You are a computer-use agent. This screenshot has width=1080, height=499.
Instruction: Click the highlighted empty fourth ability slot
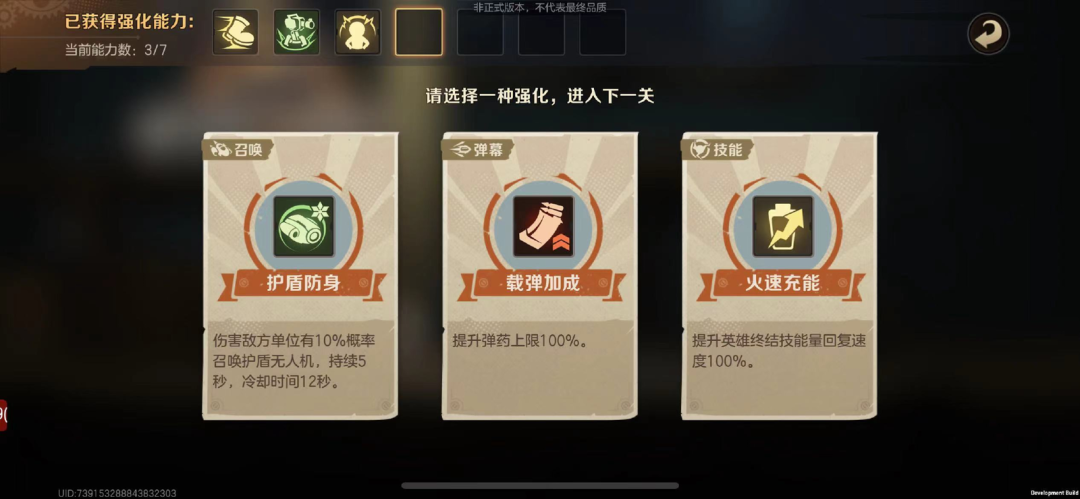[419, 32]
